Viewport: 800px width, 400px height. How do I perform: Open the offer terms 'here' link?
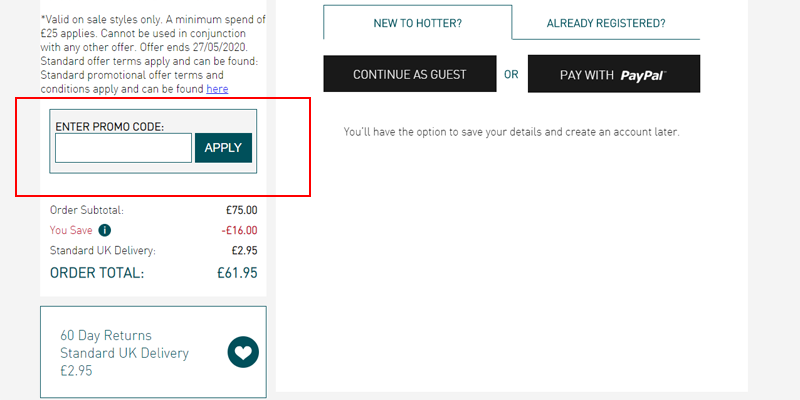(x=217, y=89)
